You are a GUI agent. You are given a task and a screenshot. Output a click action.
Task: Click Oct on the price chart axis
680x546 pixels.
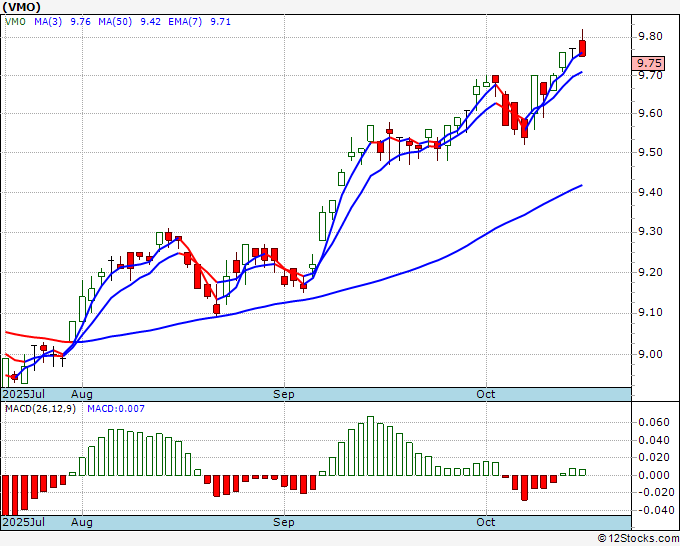(486, 394)
